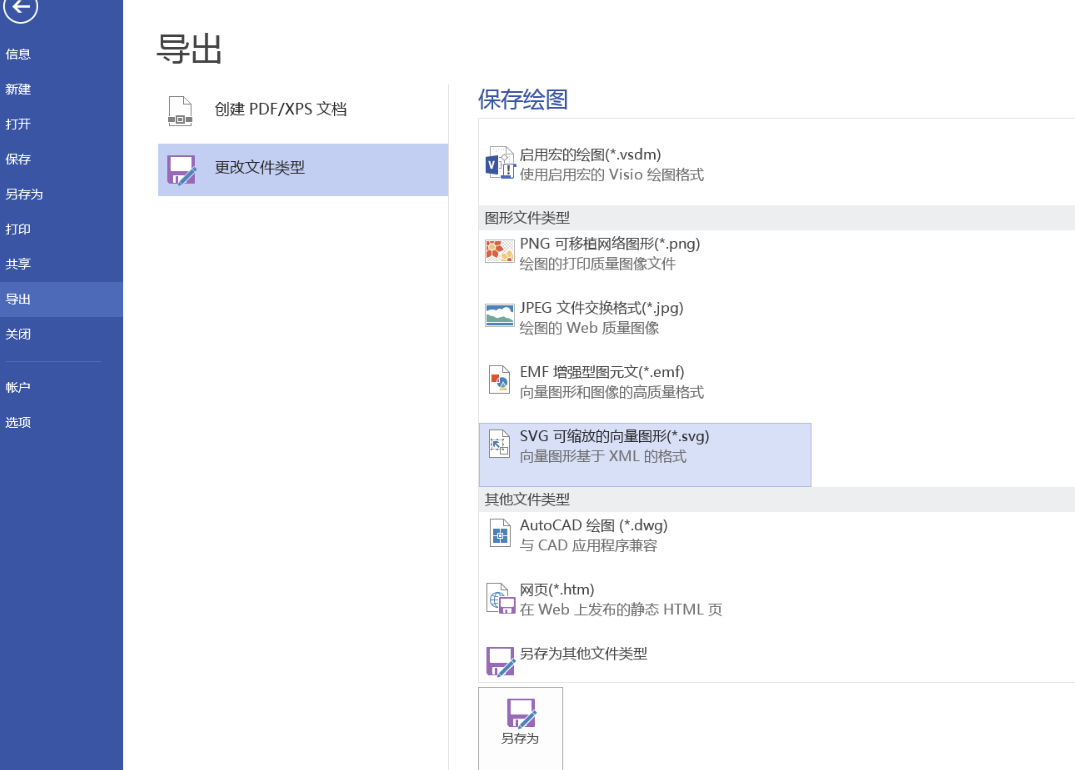Choose 创建 PDF/XPS 文档 option

(280, 110)
